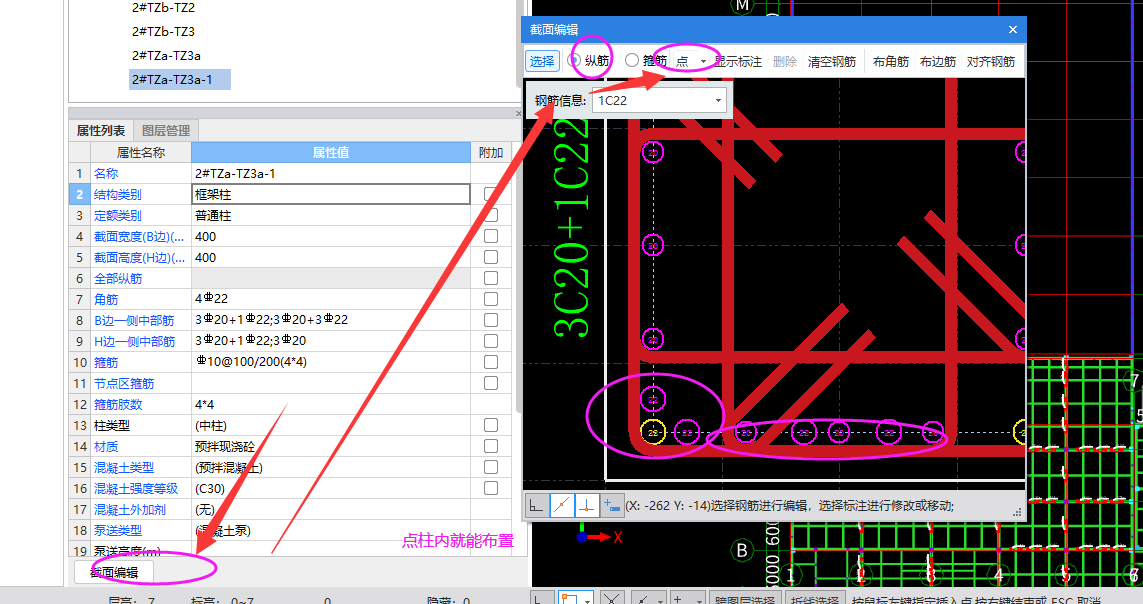Click the 对齐钢筋 toolbar button

(x=991, y=61)
